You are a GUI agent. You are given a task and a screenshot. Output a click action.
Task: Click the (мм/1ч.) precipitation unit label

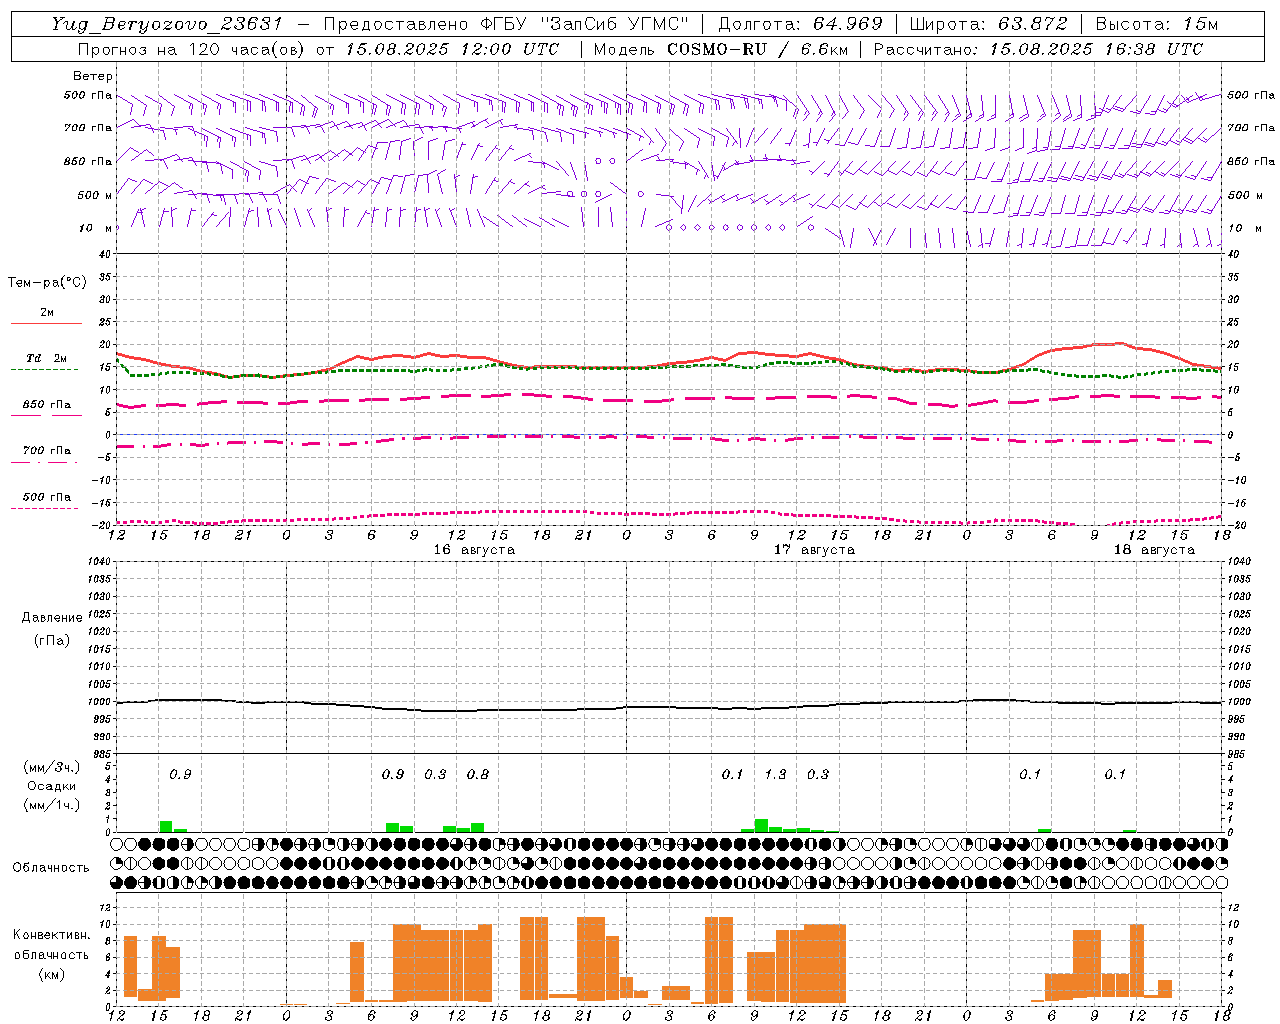(52, 805)
